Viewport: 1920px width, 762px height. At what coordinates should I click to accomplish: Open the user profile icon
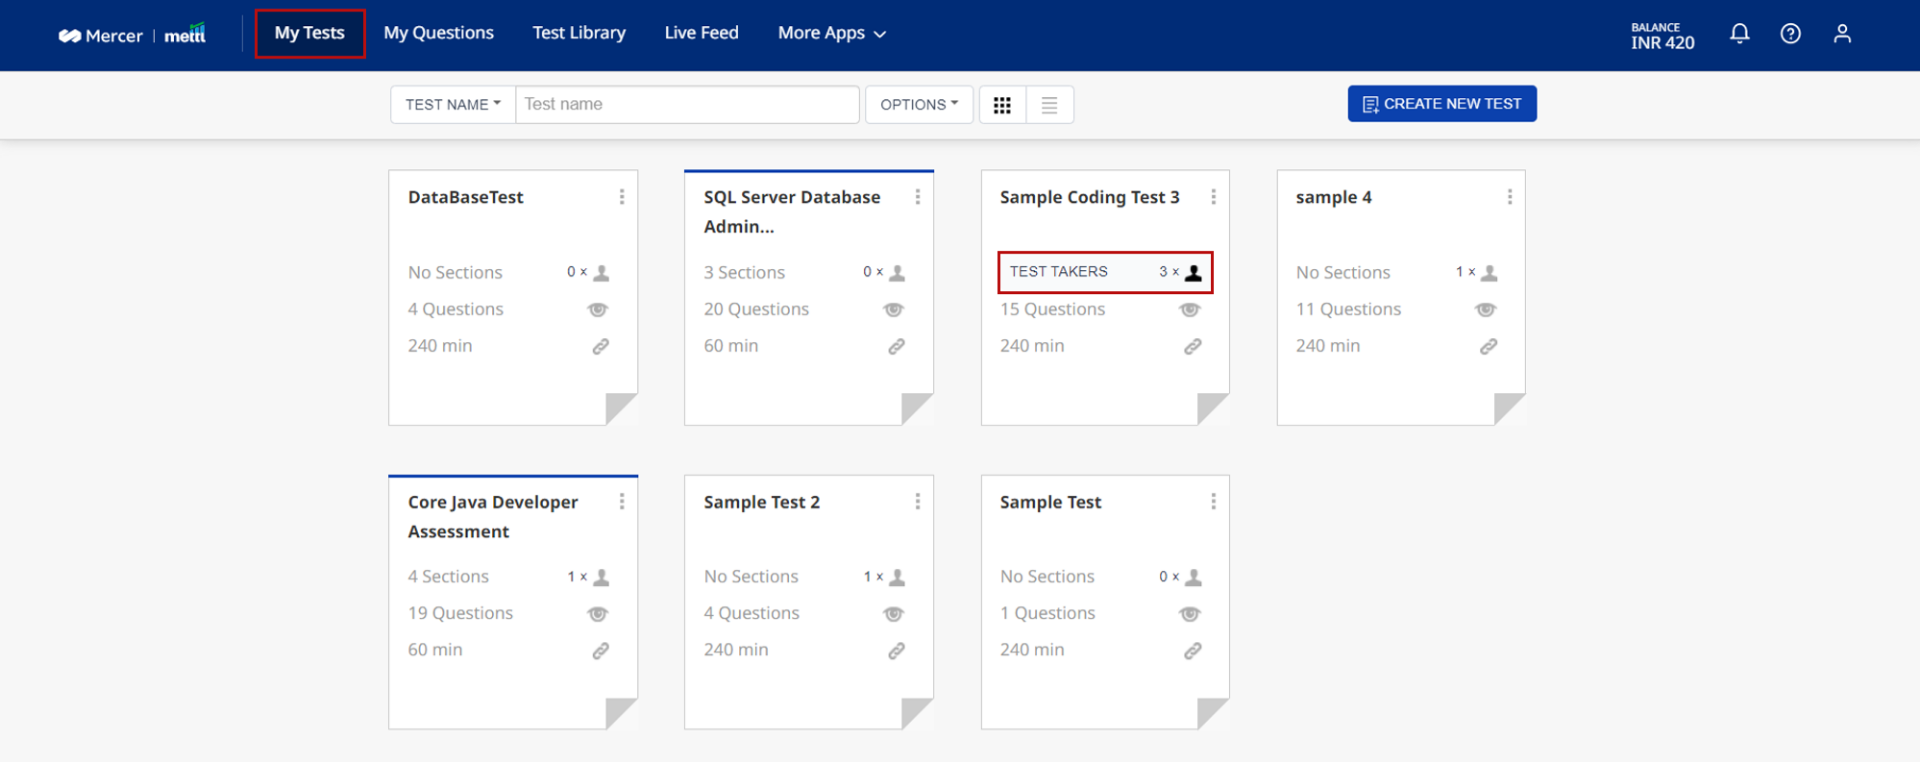[x=1842, y=34]
